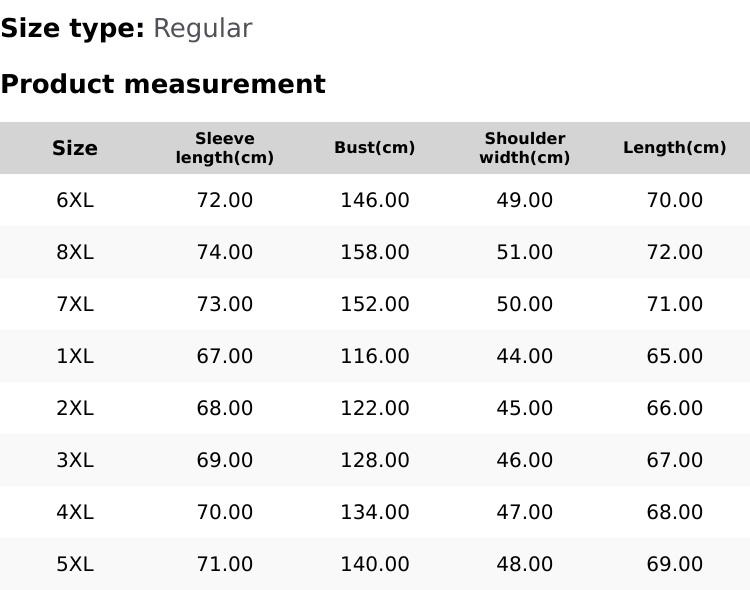Select the 7XL size row label
Screen dimensions: 750x590
[75, 304]
